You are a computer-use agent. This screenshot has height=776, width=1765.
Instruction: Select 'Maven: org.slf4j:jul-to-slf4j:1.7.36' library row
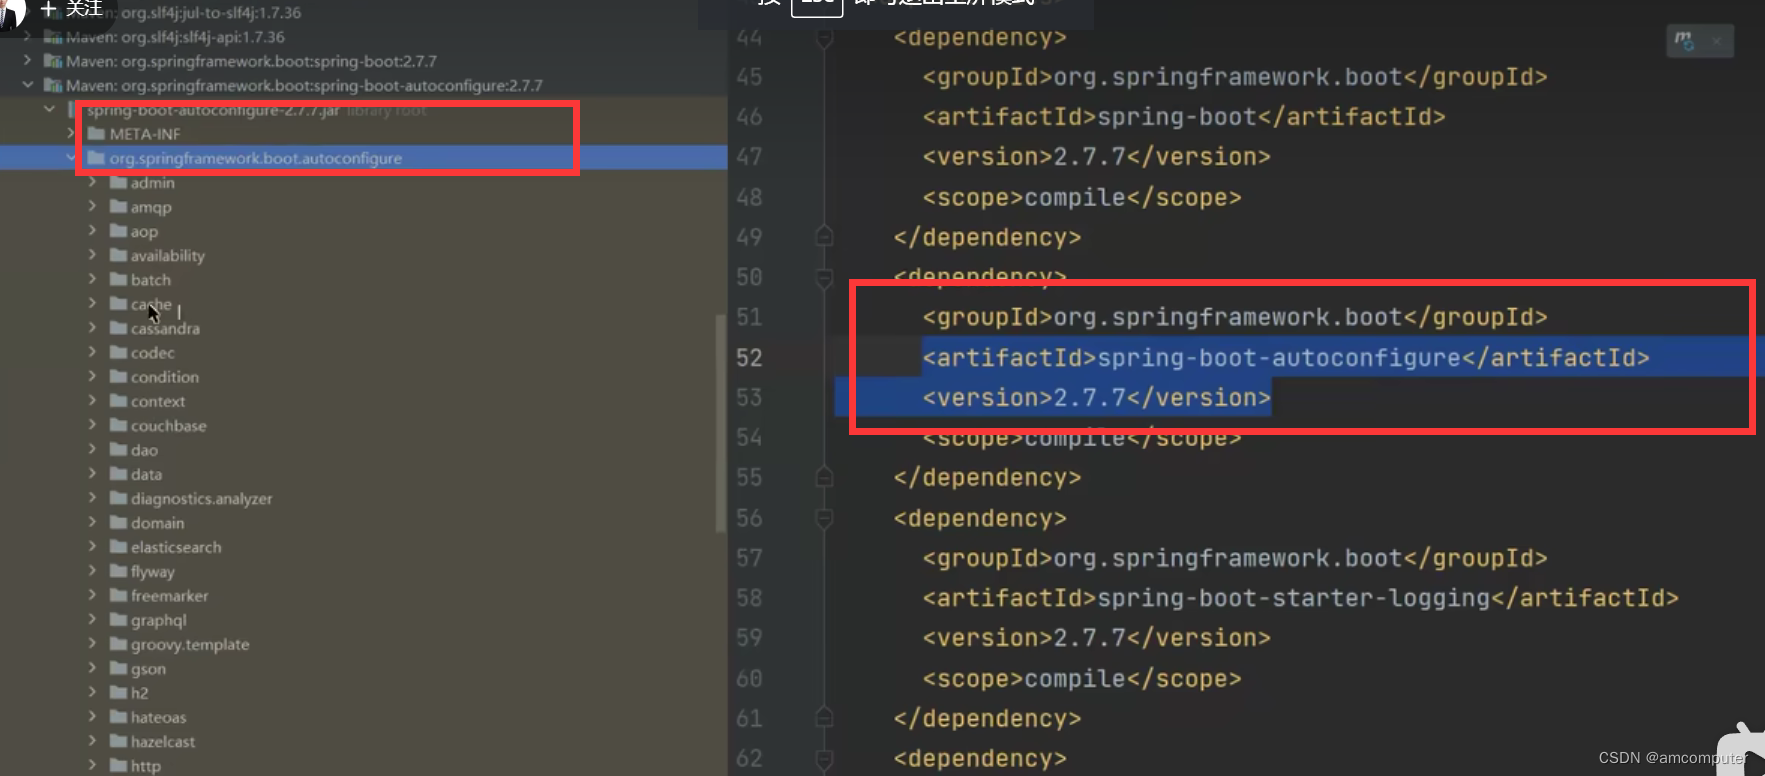(363, 13)
